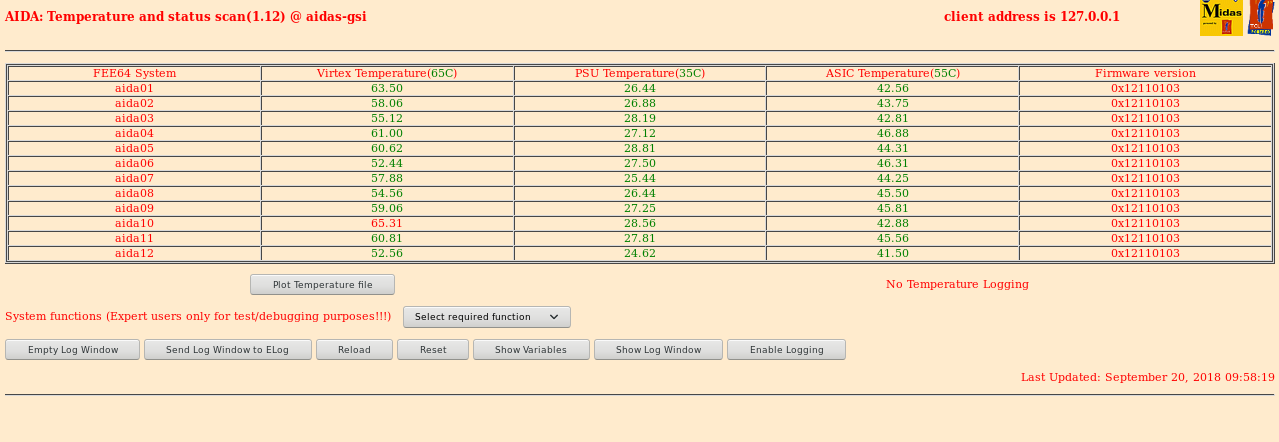The width and height of the screenshot is (1279, 442).
Task: Select the aida11 system cell
Action: pos(134,238)
